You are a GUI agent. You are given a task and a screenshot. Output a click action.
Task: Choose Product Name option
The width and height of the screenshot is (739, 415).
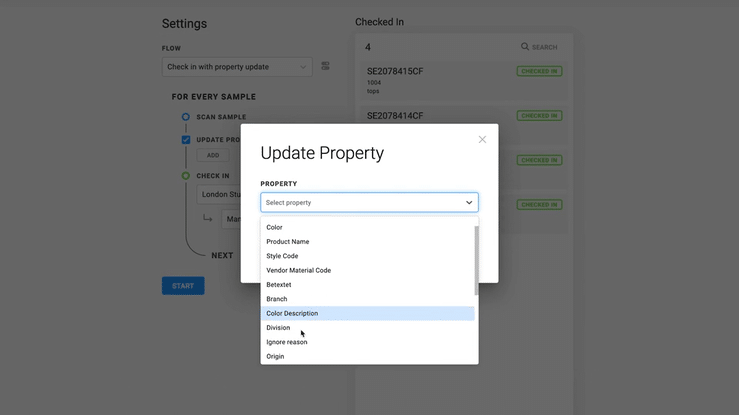[x=368, y=242]
